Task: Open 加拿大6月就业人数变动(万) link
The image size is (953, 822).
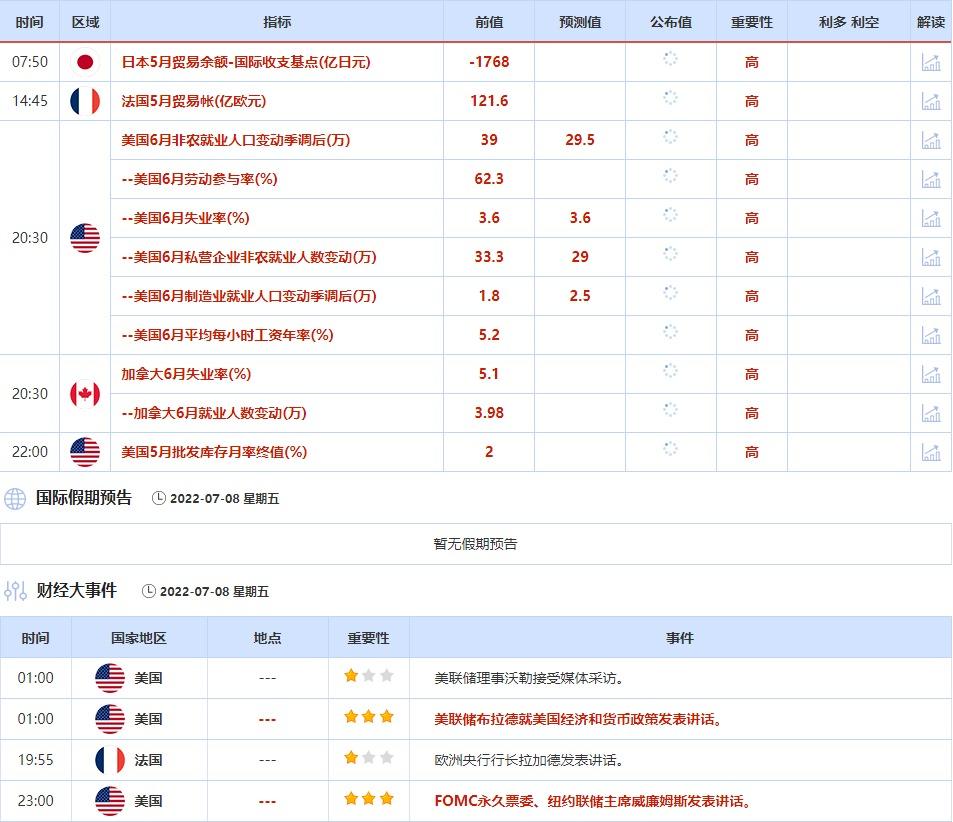Action: 214,413
